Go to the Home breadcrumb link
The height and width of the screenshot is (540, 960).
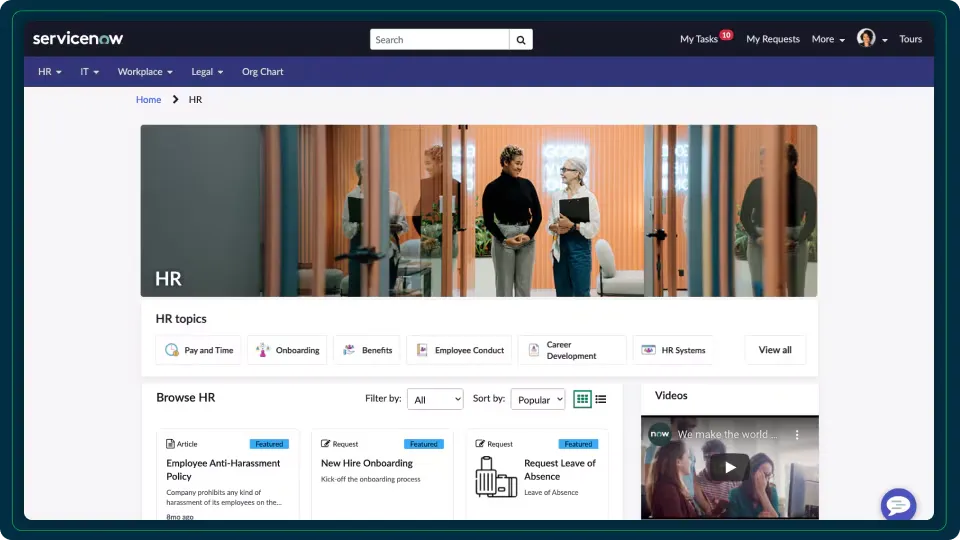148,100
